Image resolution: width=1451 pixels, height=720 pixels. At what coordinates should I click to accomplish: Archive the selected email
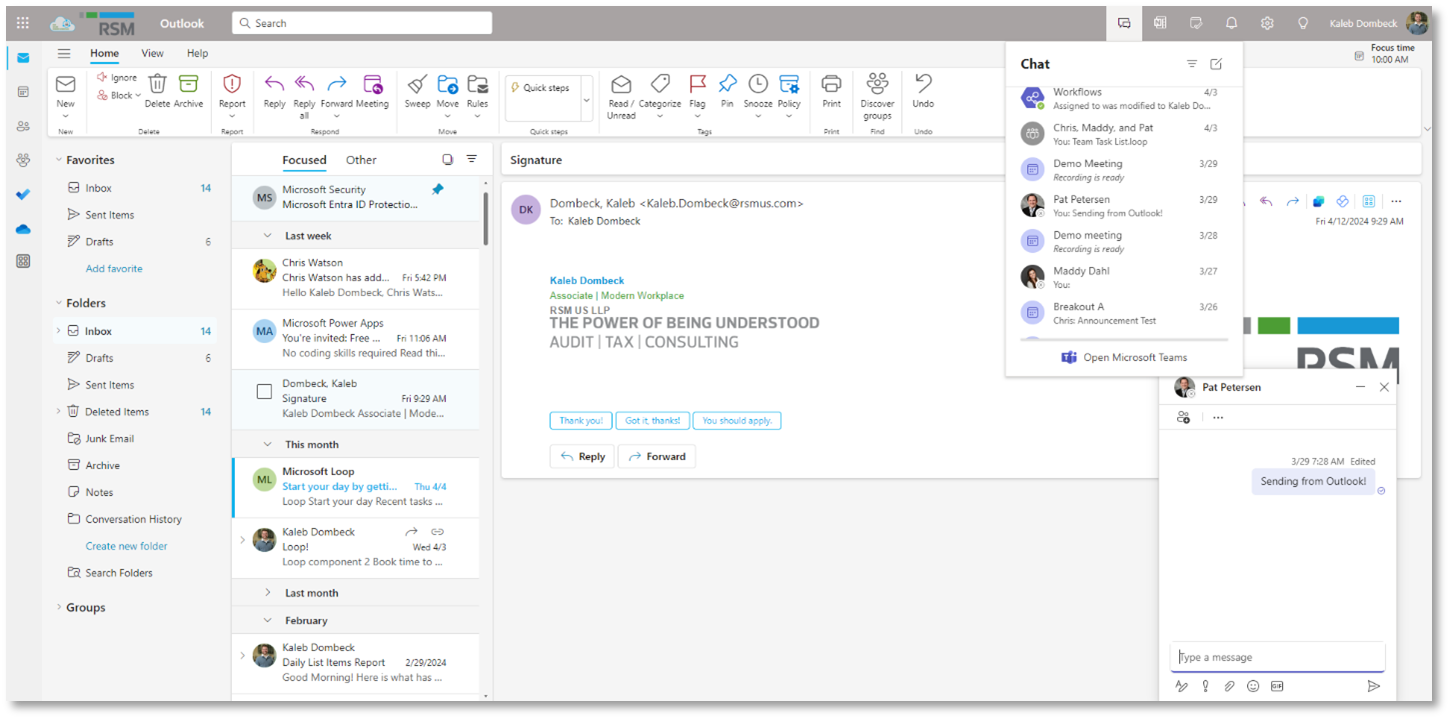[188, 86]
